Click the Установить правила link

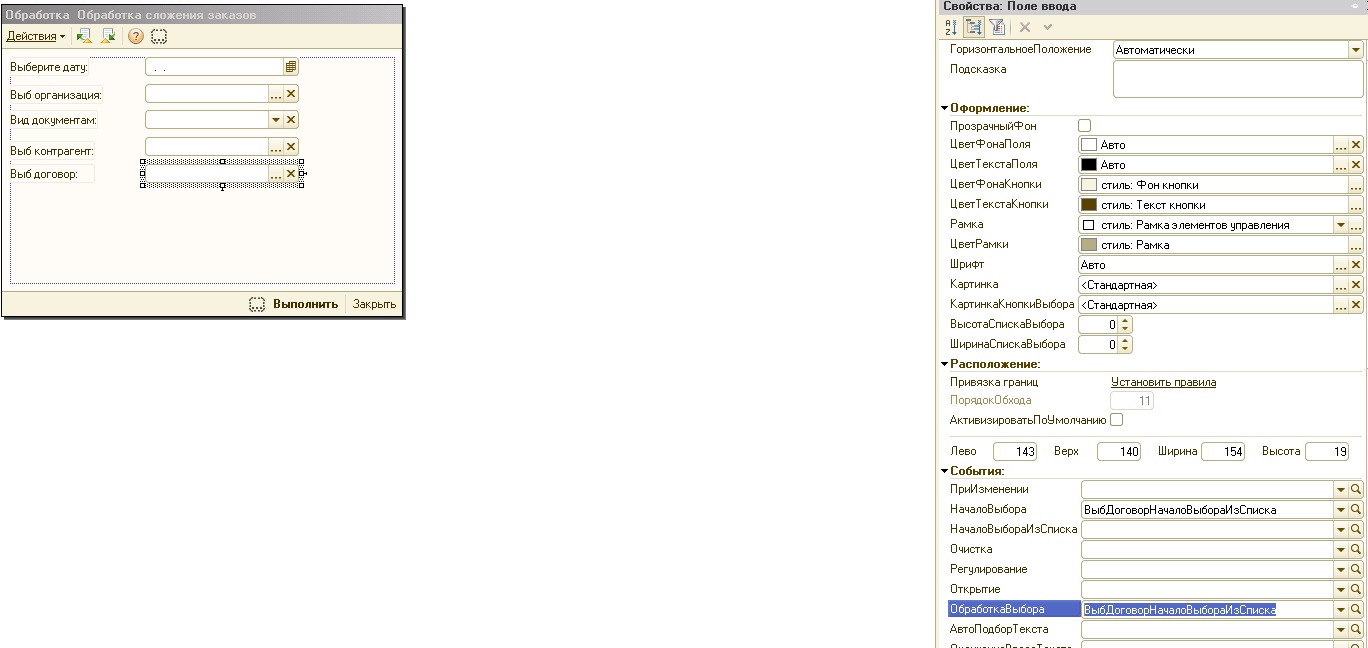click(x=1163, y=382)
